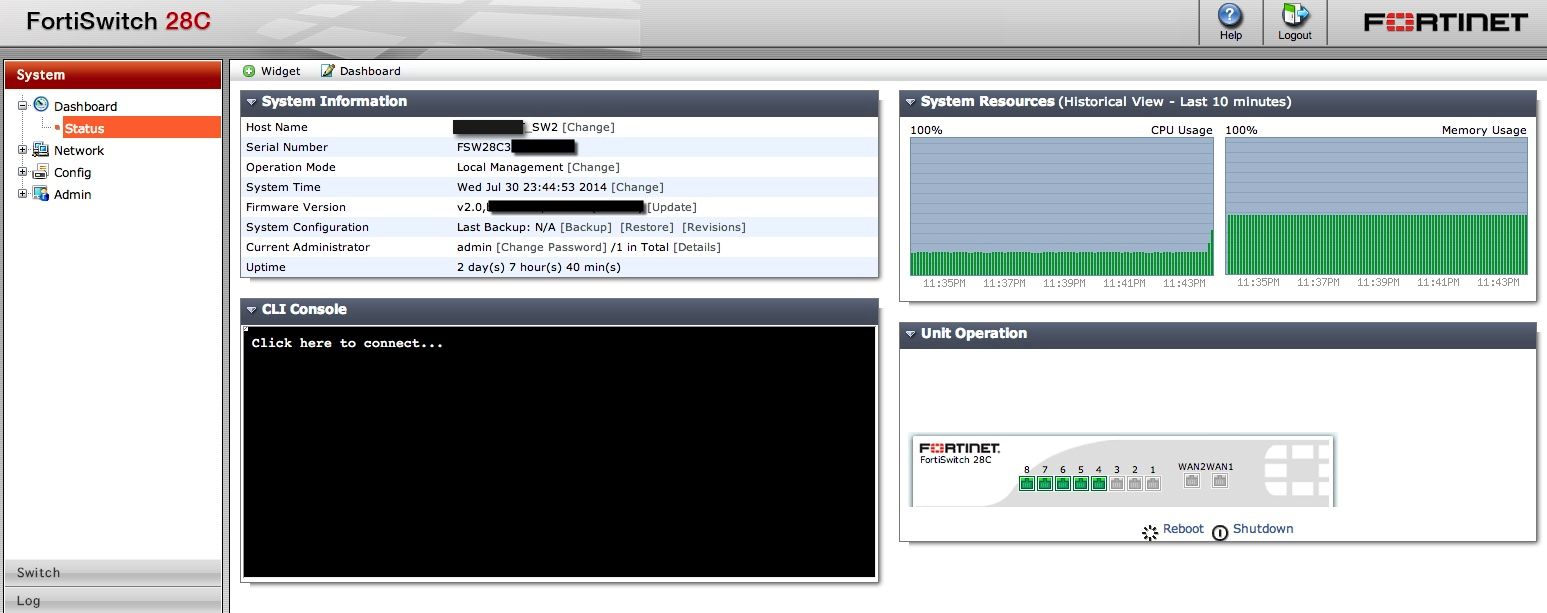Click the 'FortiSwitch 28C' header title
Image resolution: width=1547 pixels, height=613 pixels.
point(118,21)
